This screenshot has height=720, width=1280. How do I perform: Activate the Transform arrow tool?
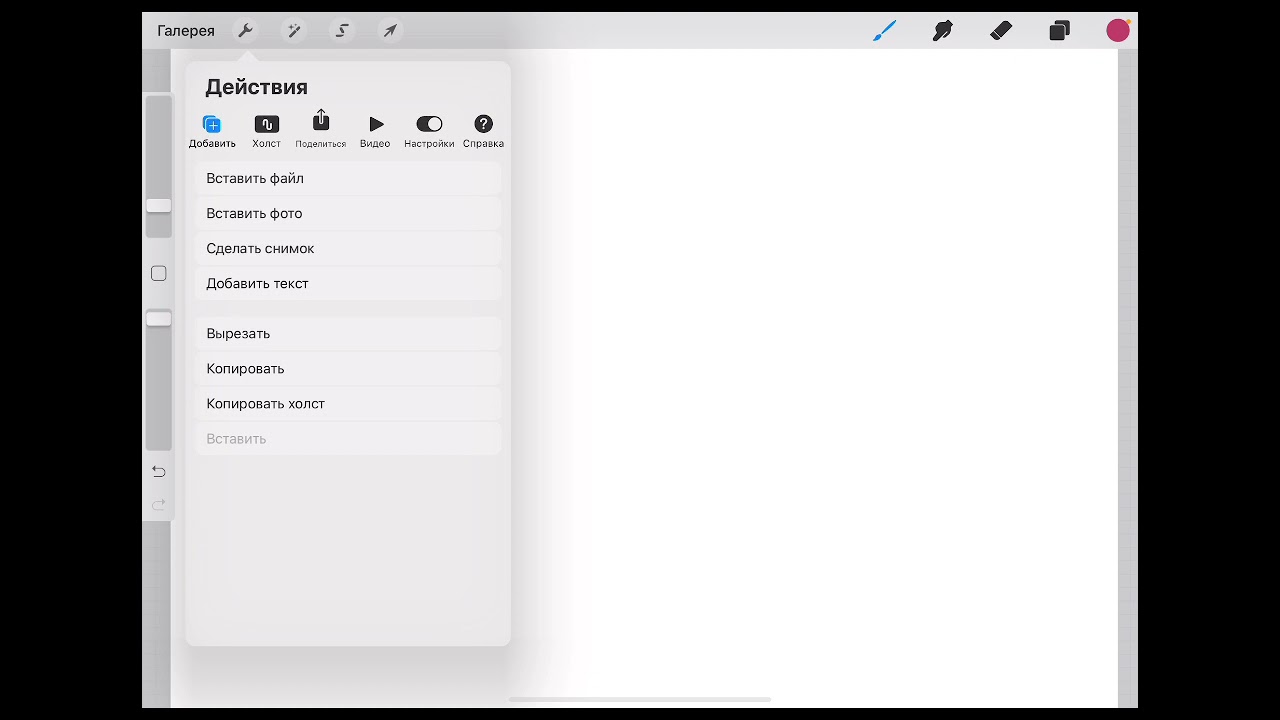390,31
